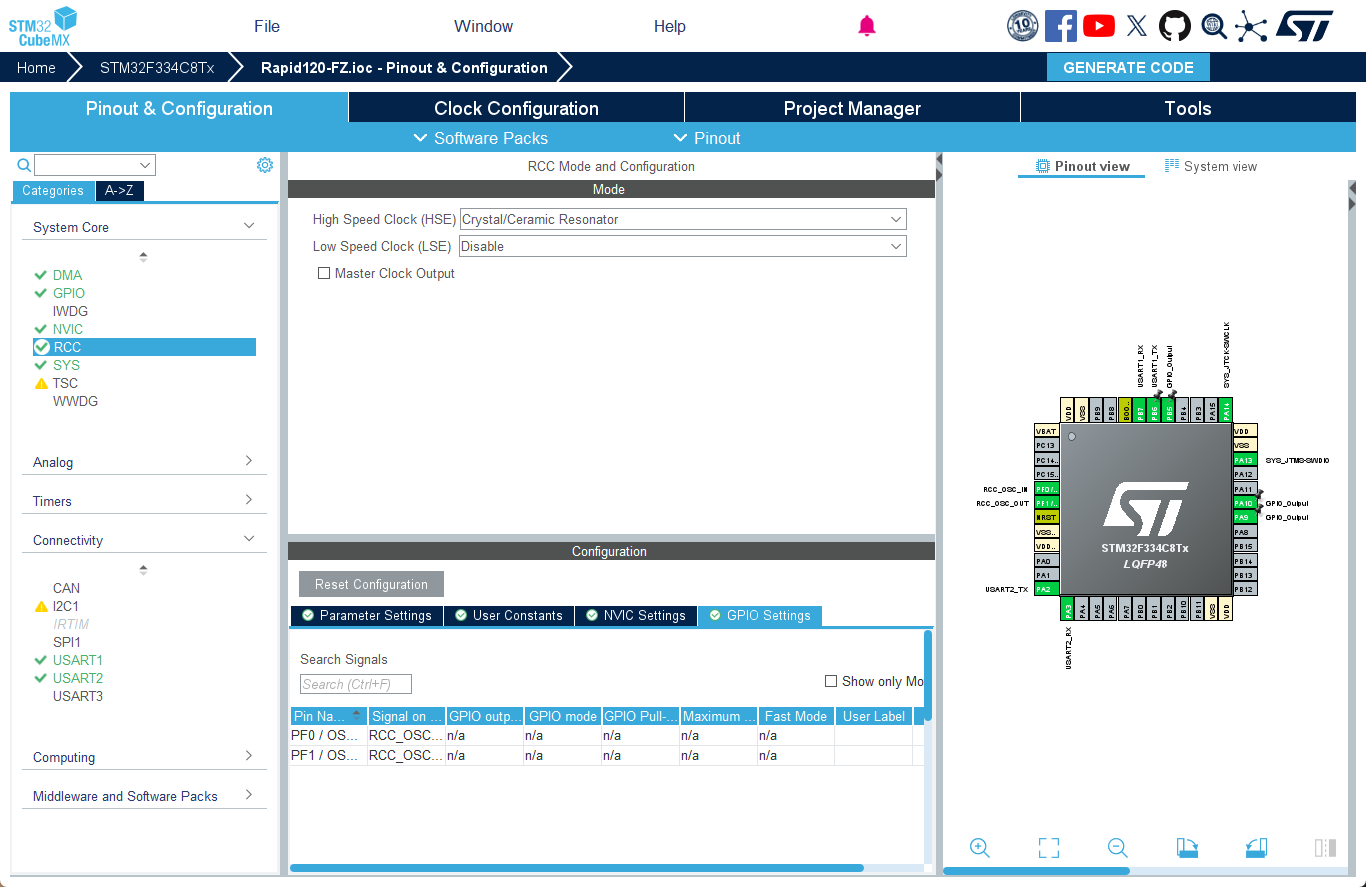This screenshot has height=887, width=1366.
Task: Select the NRST pin on the chip
Action: pos(1045,517)
